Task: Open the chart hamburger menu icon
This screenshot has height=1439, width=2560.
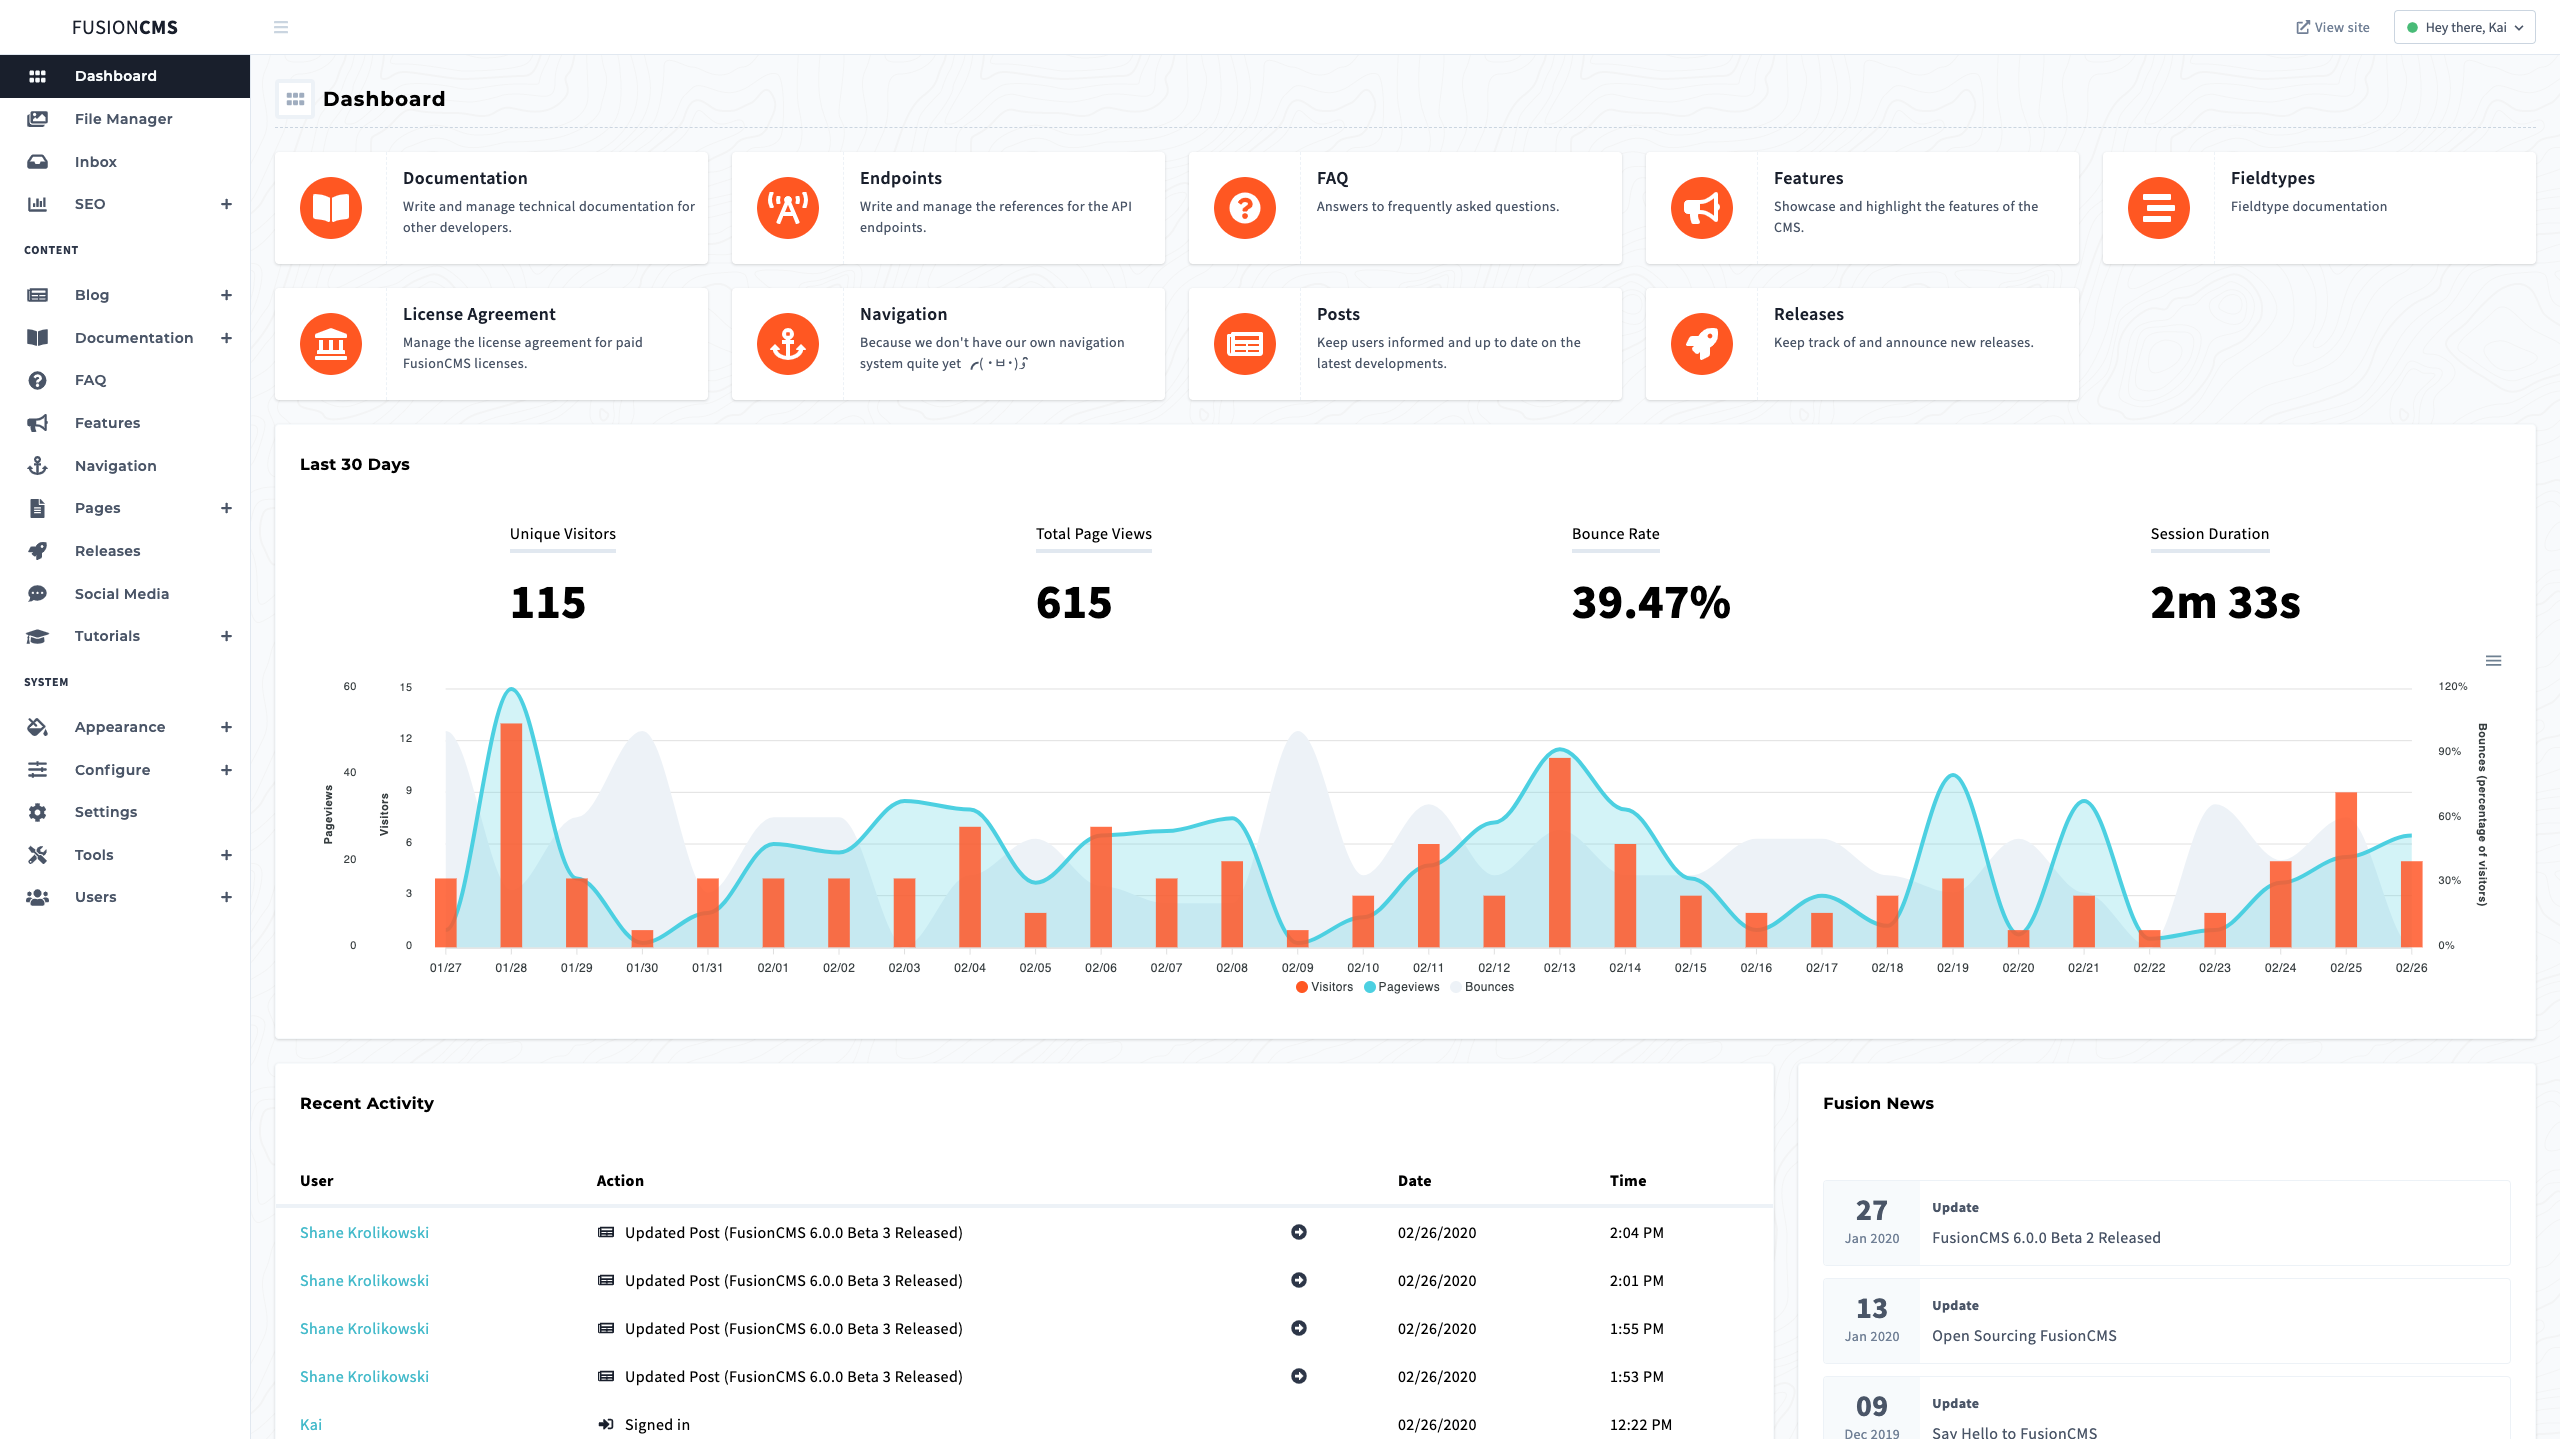Action: (2493, 661)
